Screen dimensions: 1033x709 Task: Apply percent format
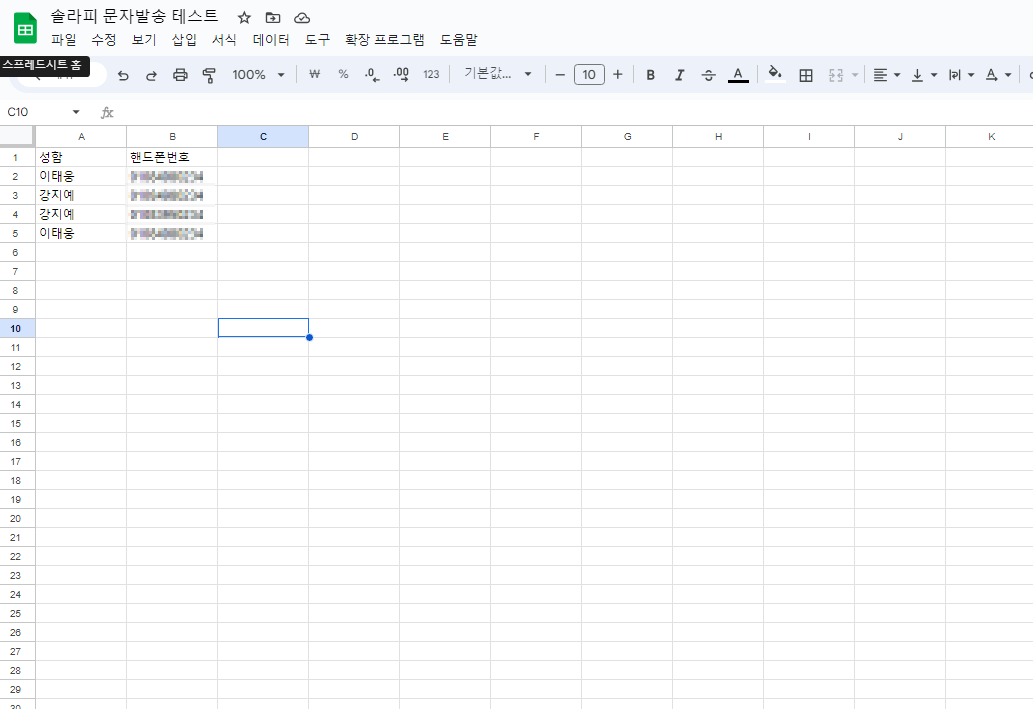point(343,74)
